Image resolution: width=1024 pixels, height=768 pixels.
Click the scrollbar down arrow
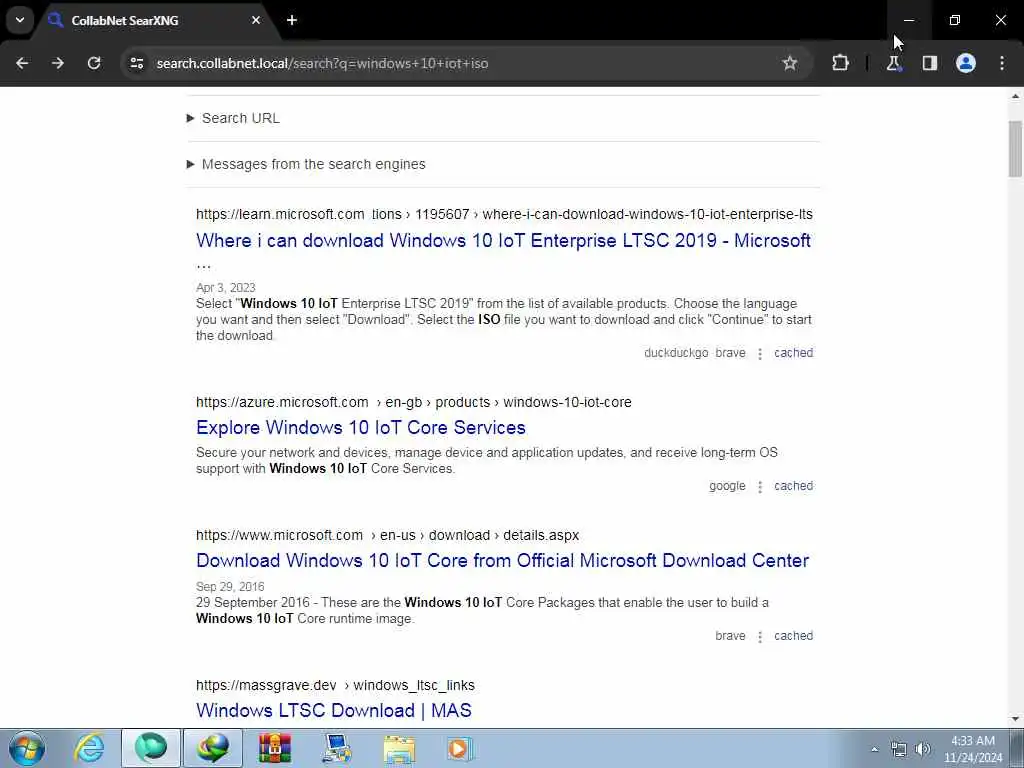coord(1015,719)
